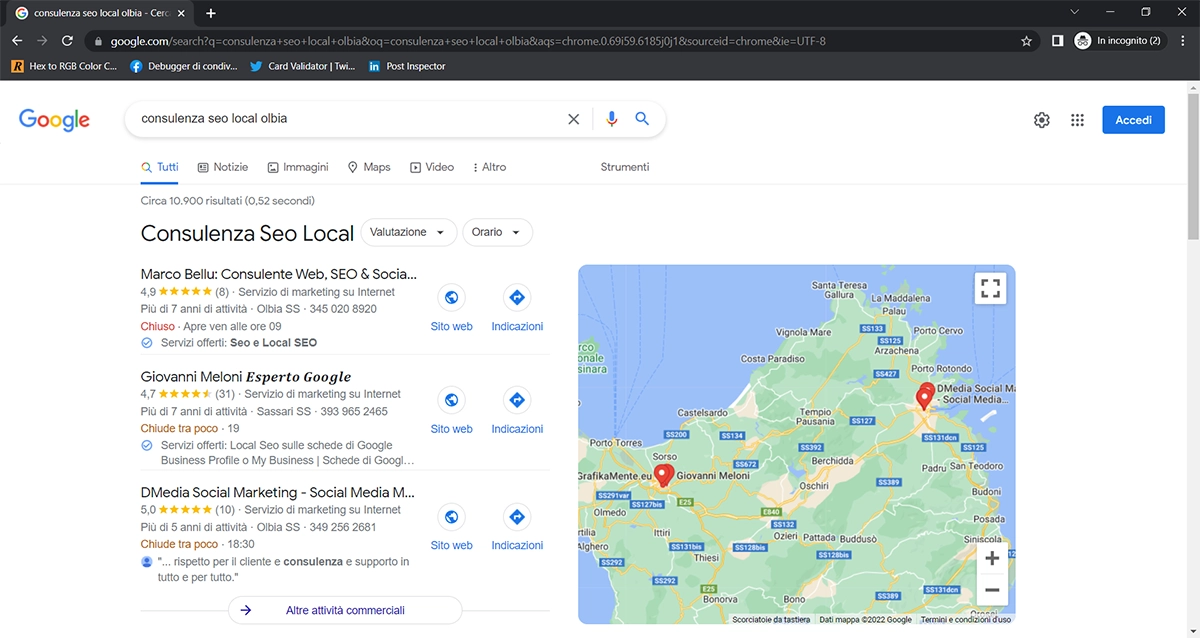Go back using browser back arrow
This screenshot has height=638, width=1200.
17,41
